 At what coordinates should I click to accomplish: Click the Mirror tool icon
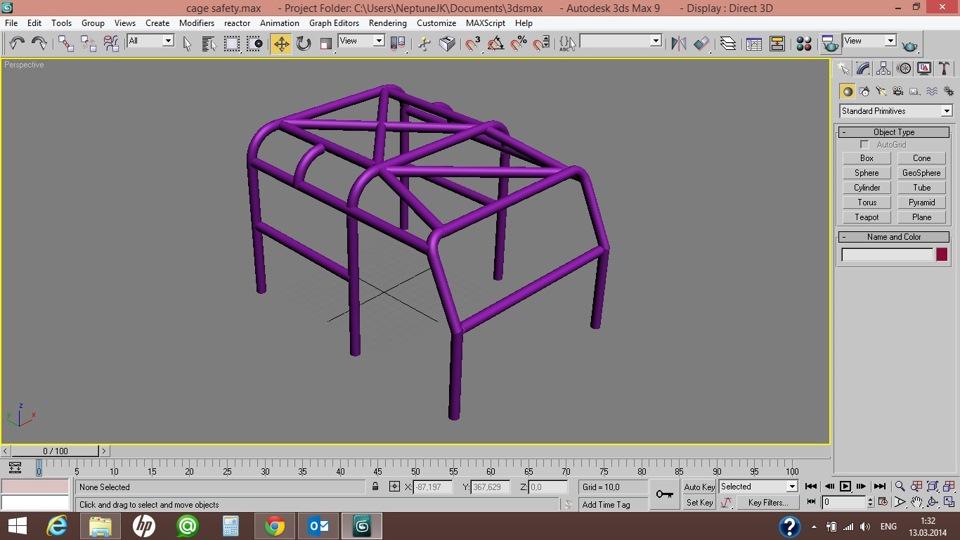(679, 43)
